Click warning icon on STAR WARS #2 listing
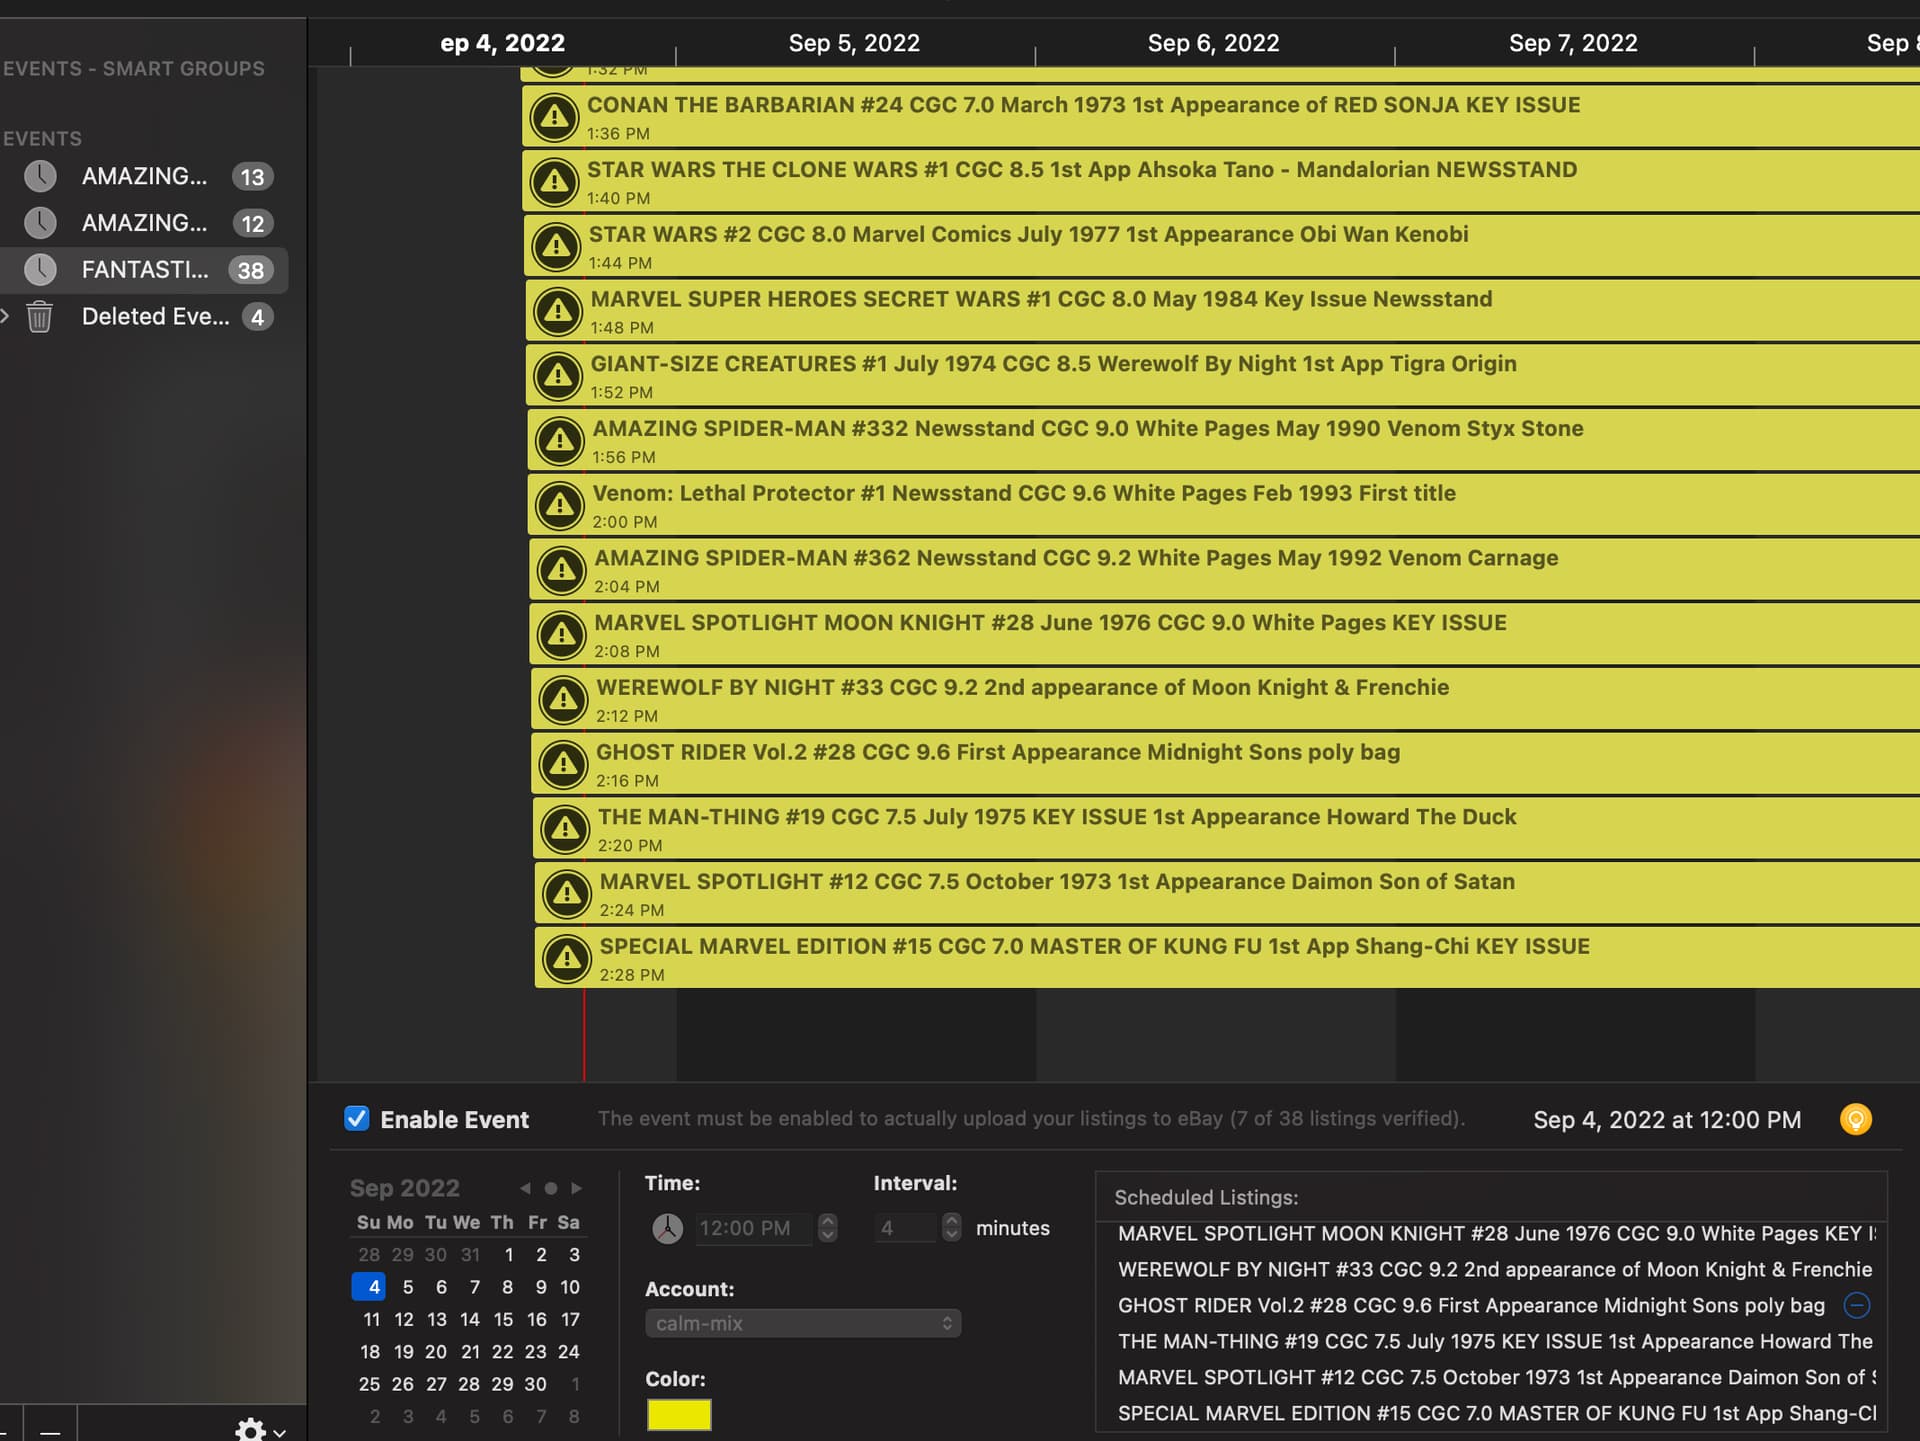 tap(556, 247)
